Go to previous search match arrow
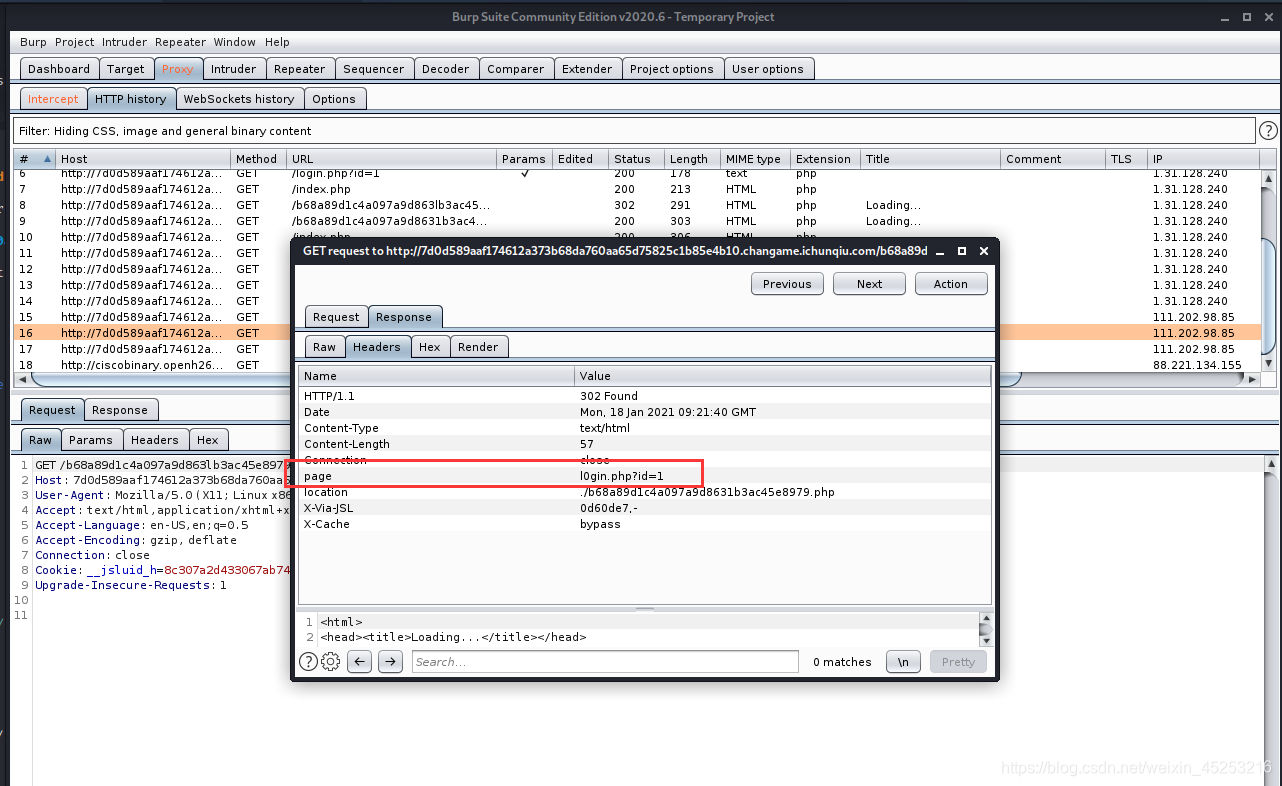The image size is (1282, 786). (x=360, y=661)
